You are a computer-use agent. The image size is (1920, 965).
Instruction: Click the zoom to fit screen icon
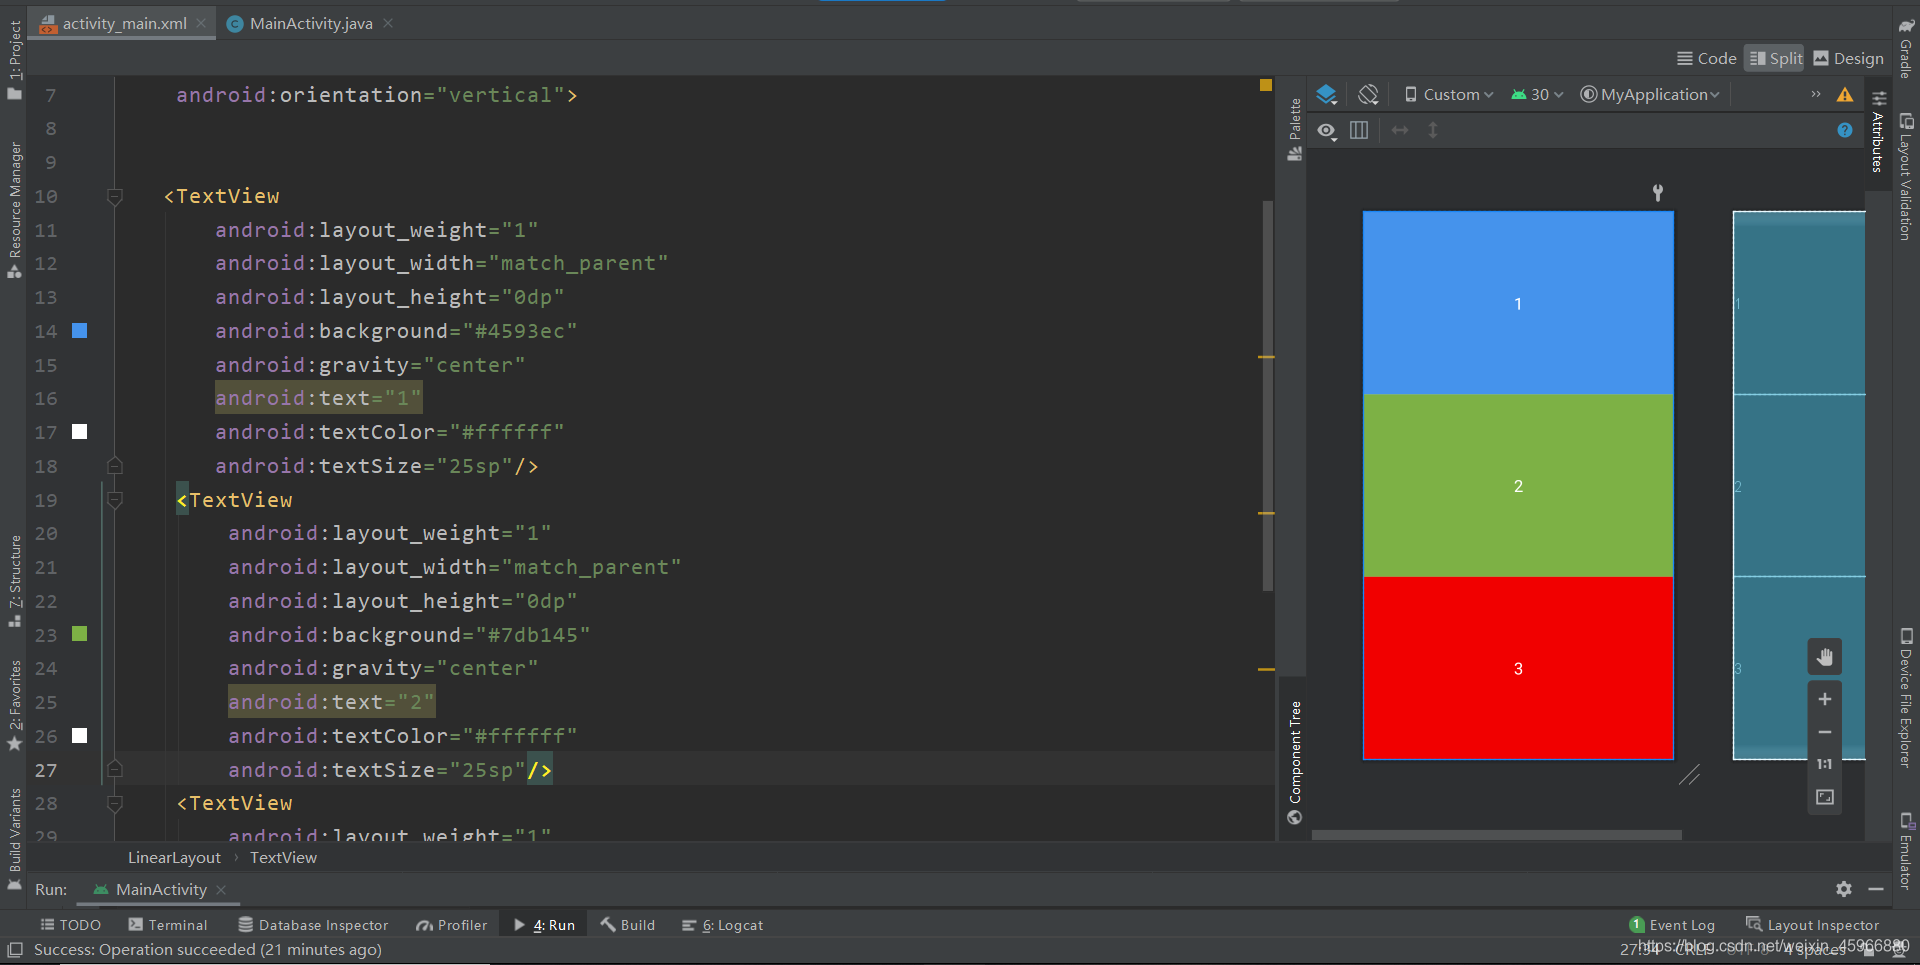1825,797
